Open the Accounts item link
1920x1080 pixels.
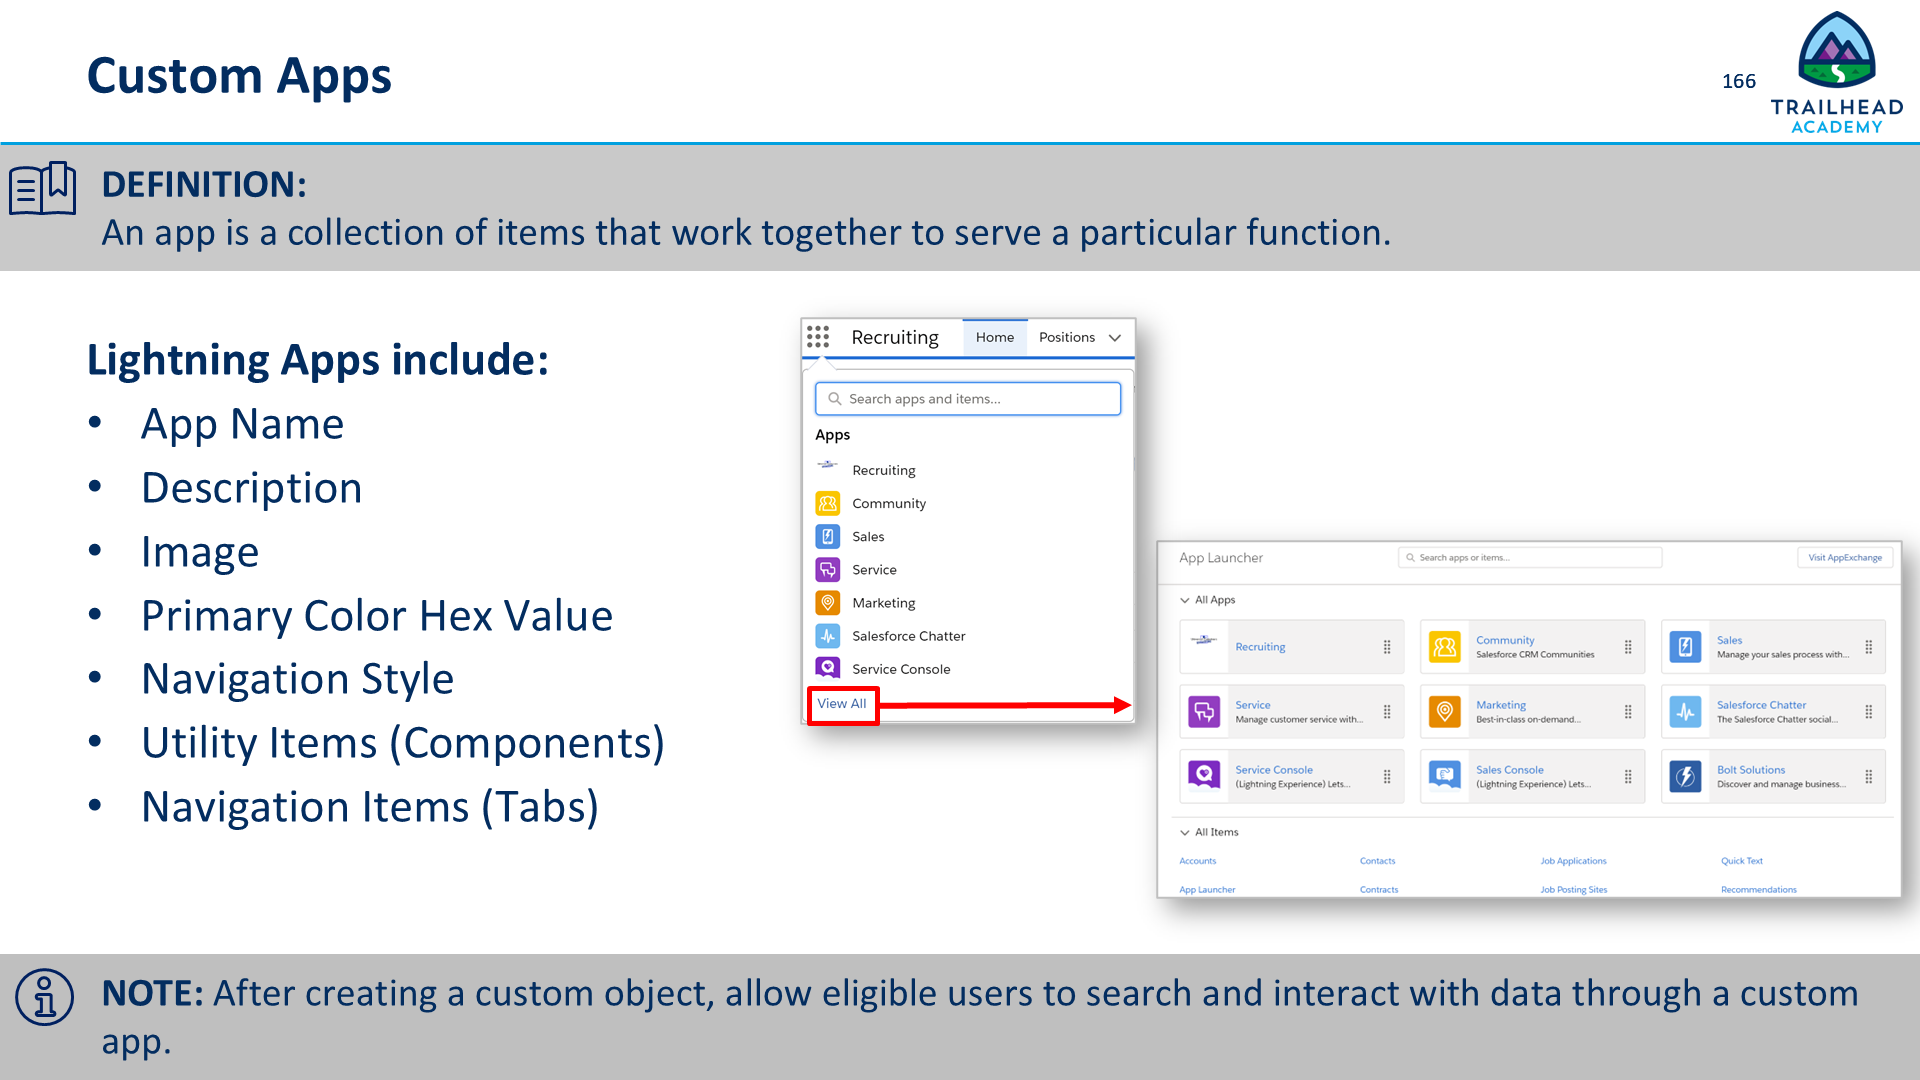[1198, 861]
